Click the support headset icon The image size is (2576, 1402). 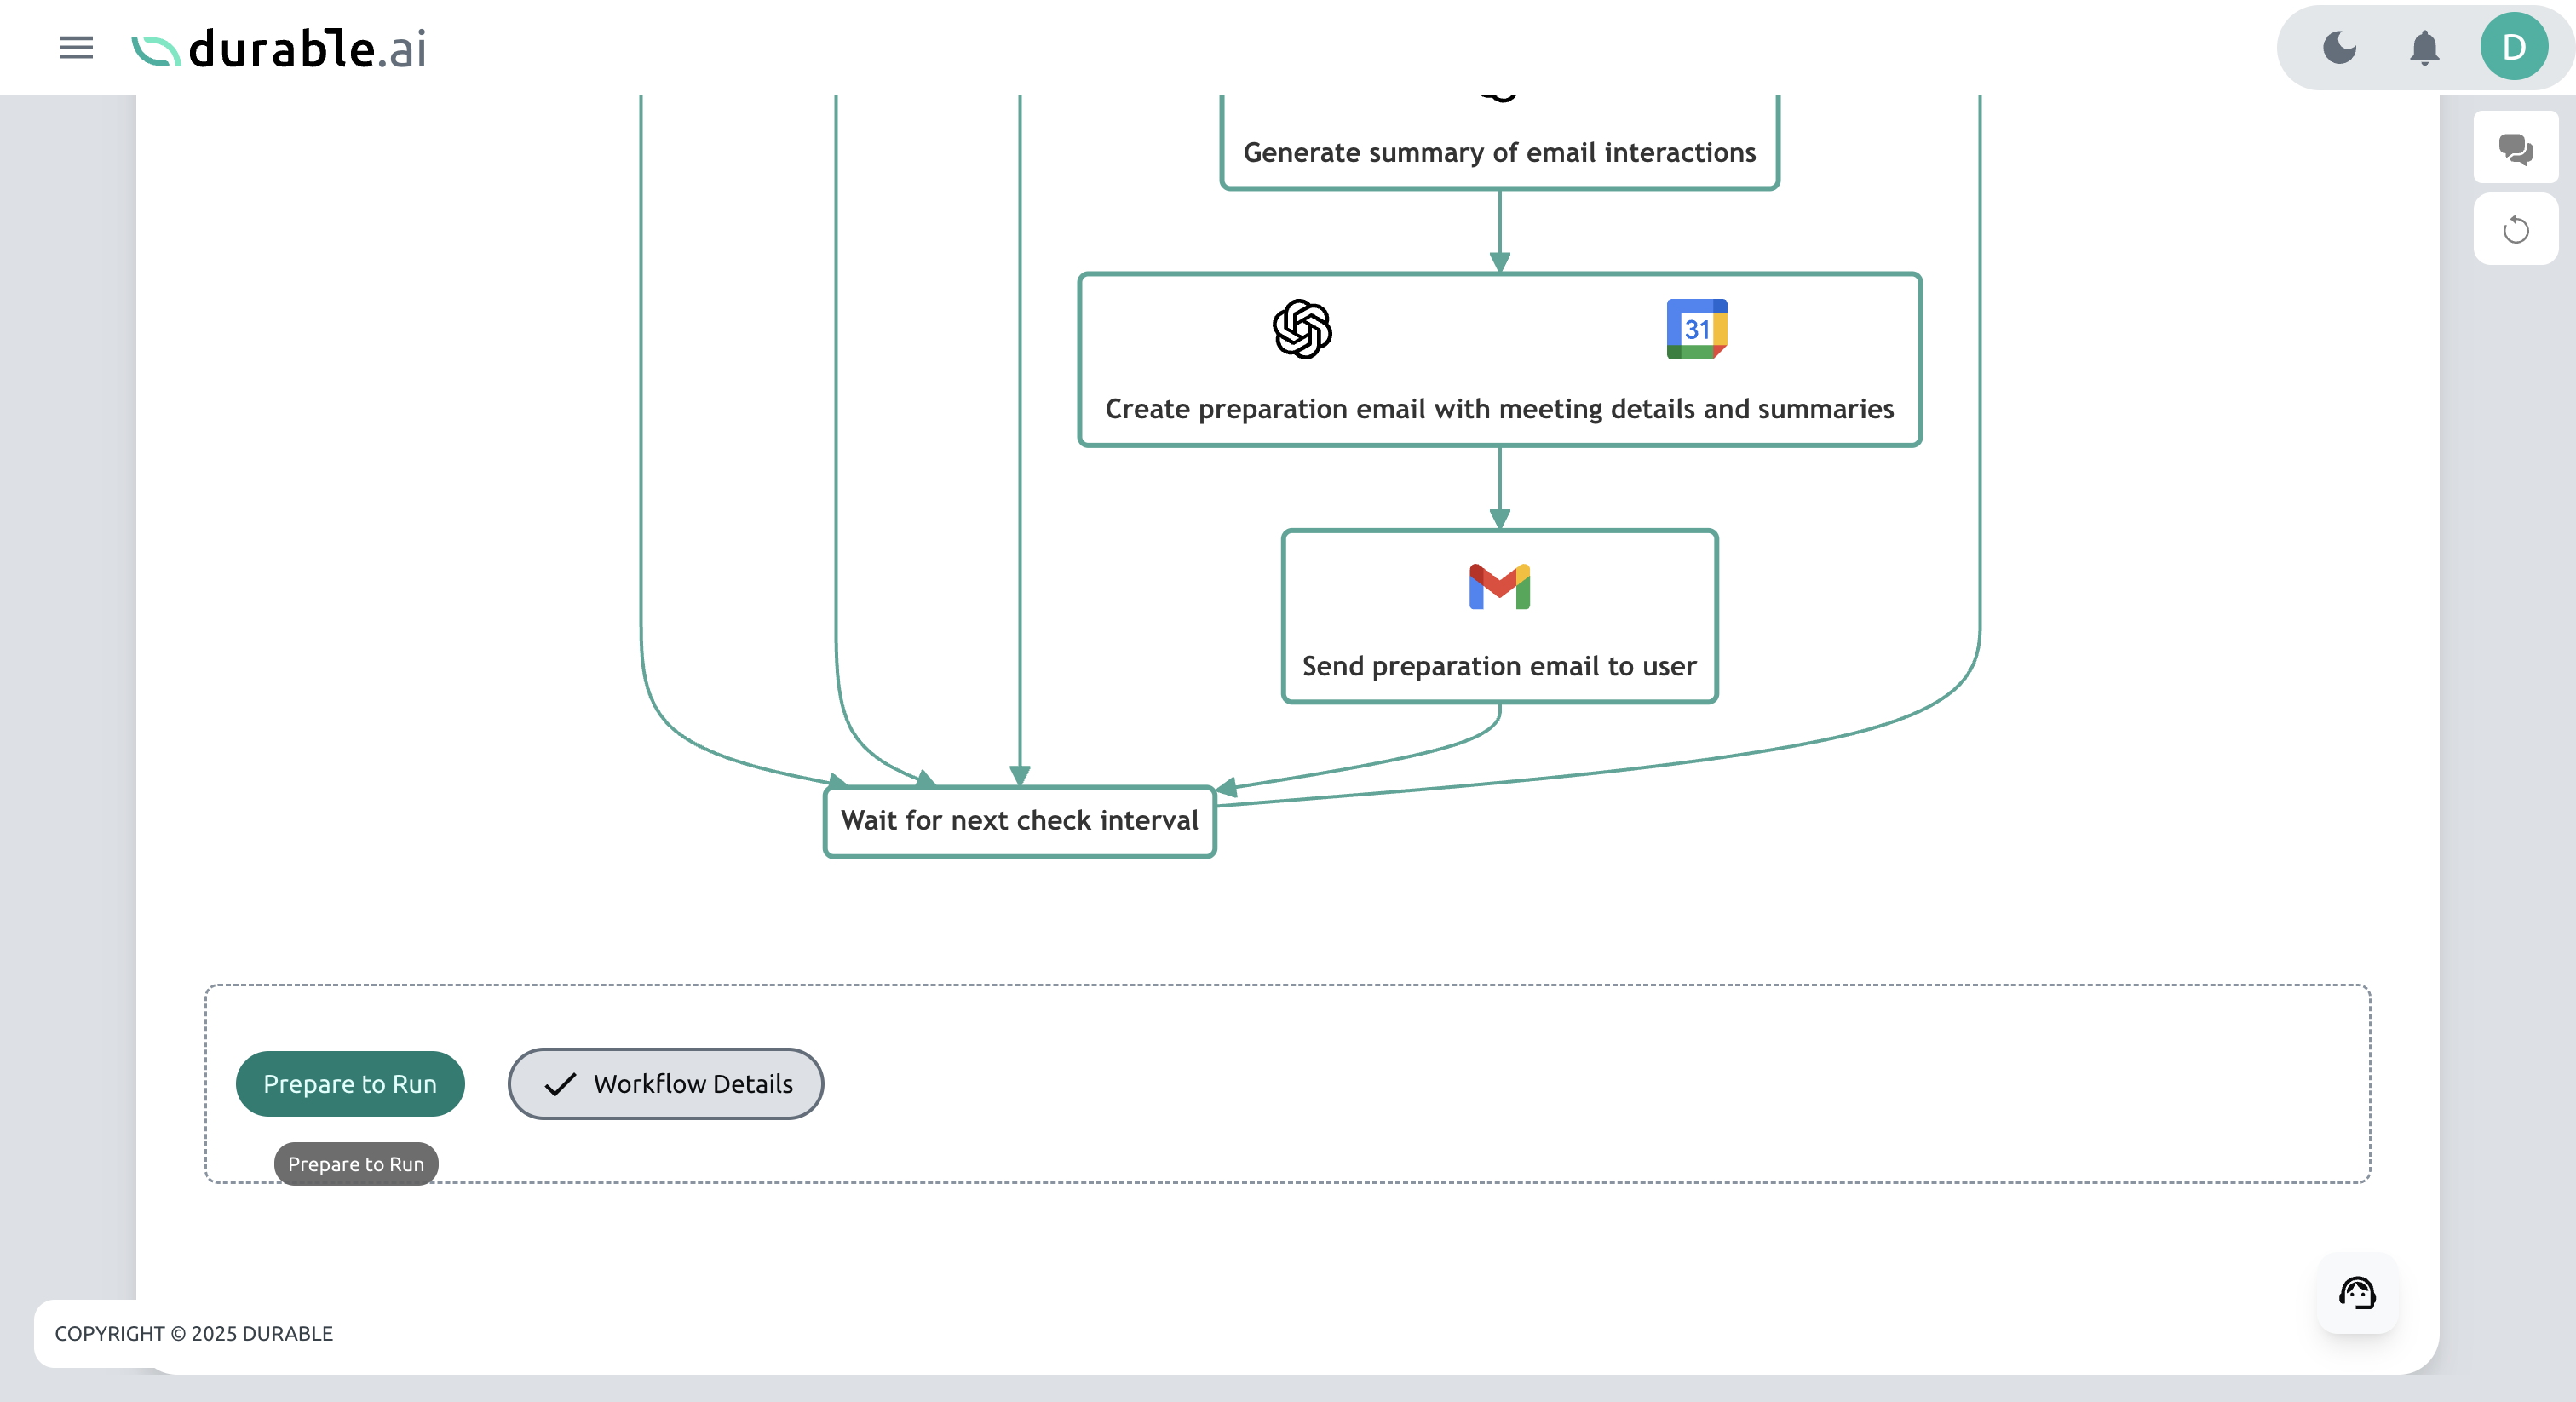(2356, 1293)
